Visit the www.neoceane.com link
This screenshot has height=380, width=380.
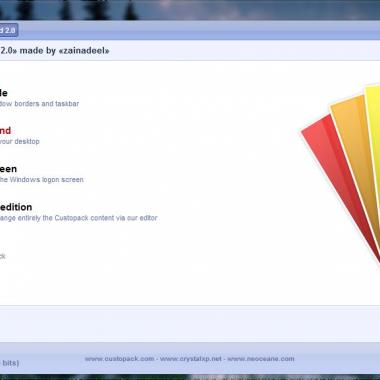tap(261, 359)
